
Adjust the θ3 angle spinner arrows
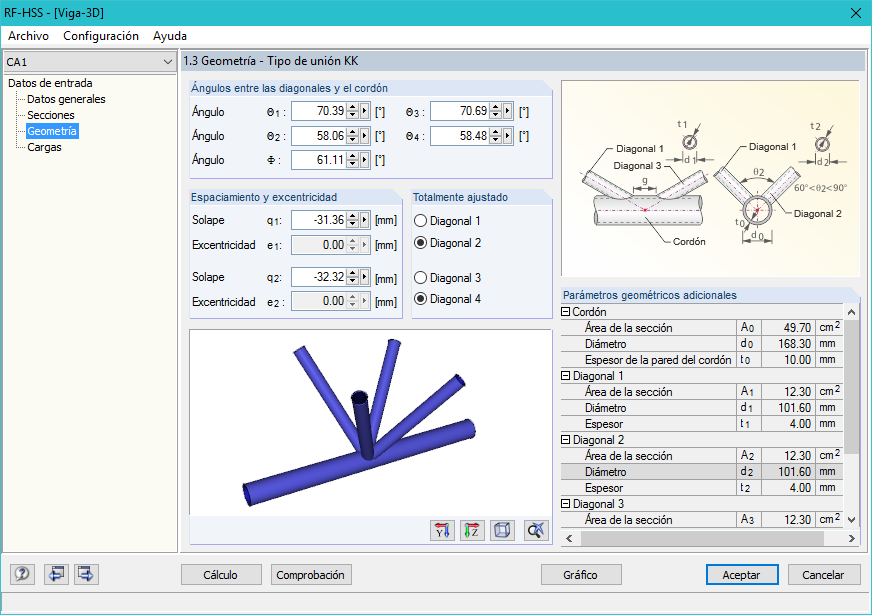pos(496,111)
